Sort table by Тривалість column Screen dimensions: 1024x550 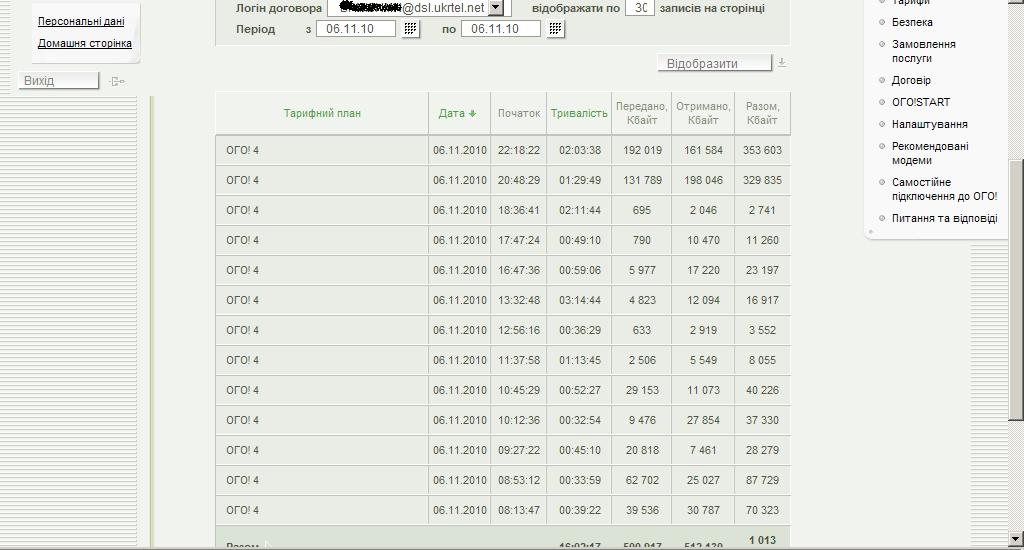[x=579, y=114]
